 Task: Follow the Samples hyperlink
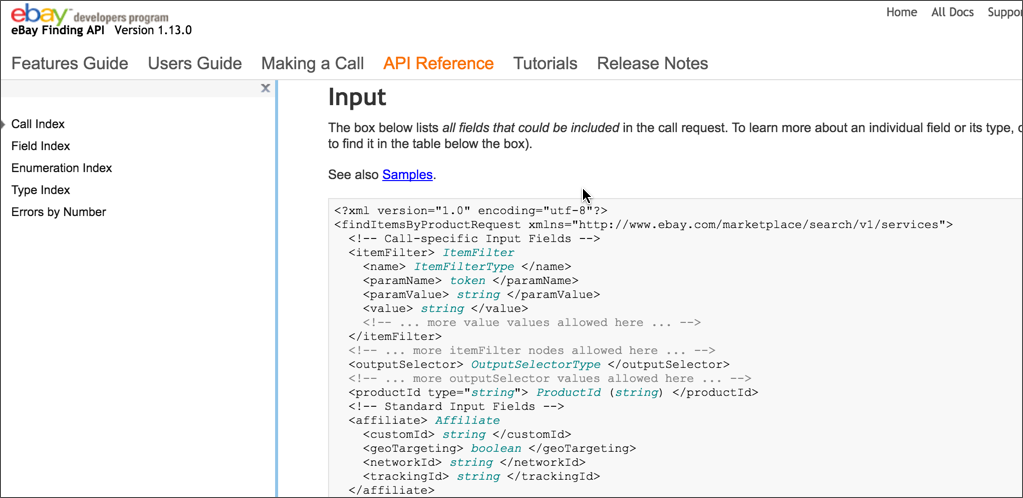[407, 174]
